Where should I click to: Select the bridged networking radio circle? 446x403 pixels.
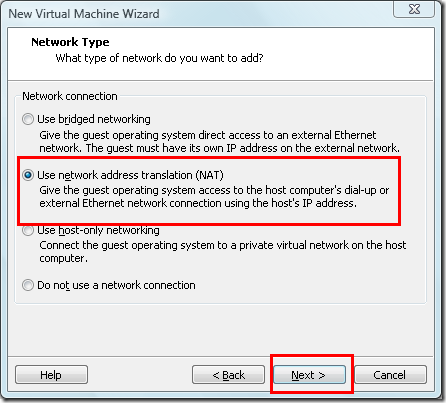28,119
